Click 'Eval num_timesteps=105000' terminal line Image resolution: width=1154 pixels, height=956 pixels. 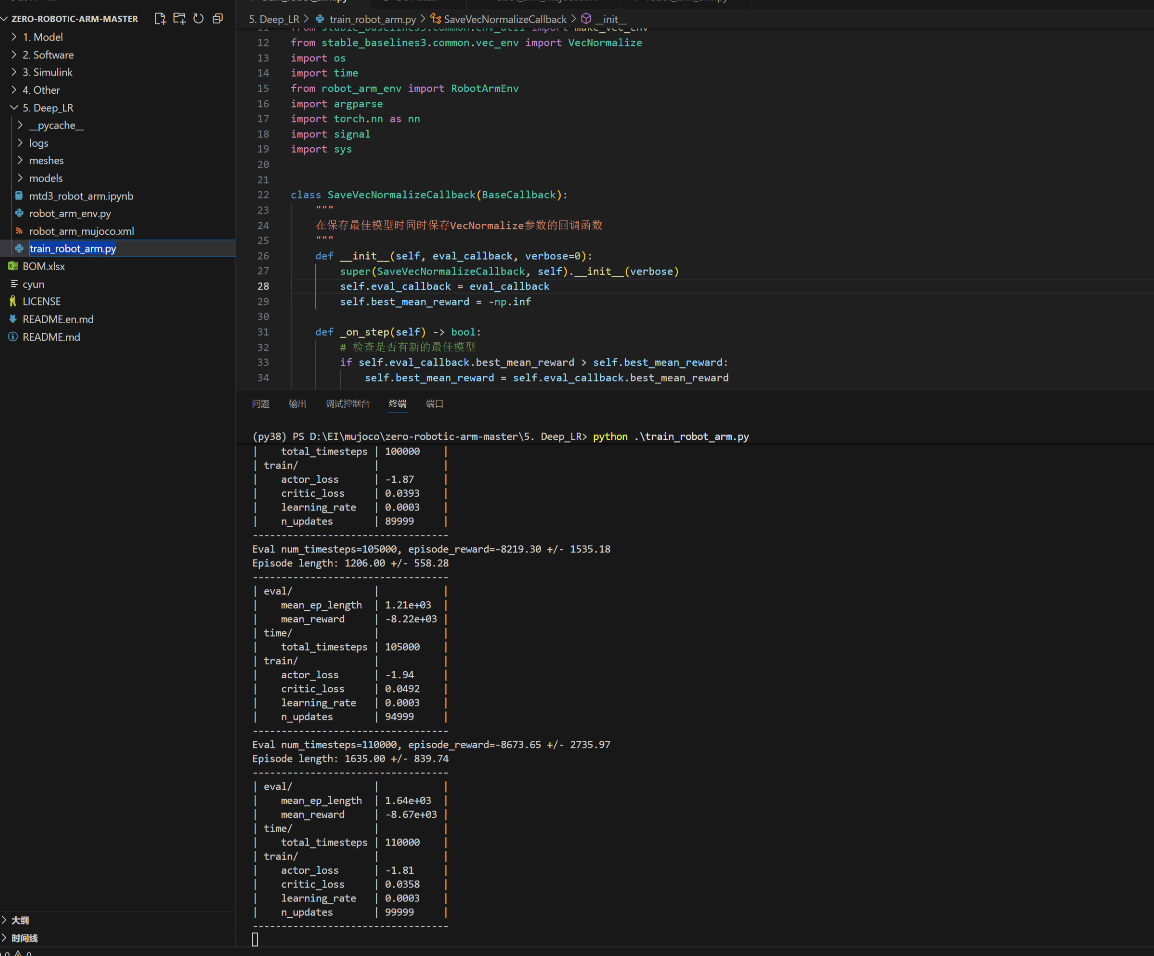[x=431, y=549]
